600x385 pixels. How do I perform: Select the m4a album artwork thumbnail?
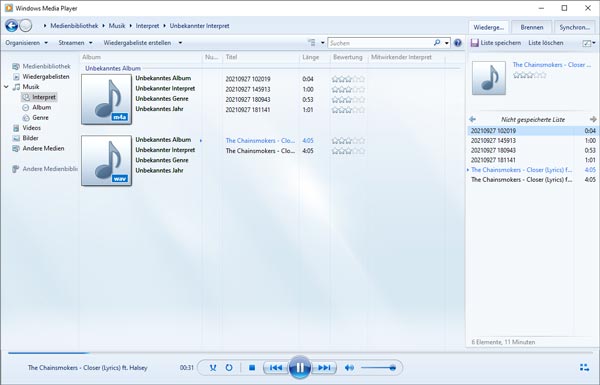tap(106, 100)
